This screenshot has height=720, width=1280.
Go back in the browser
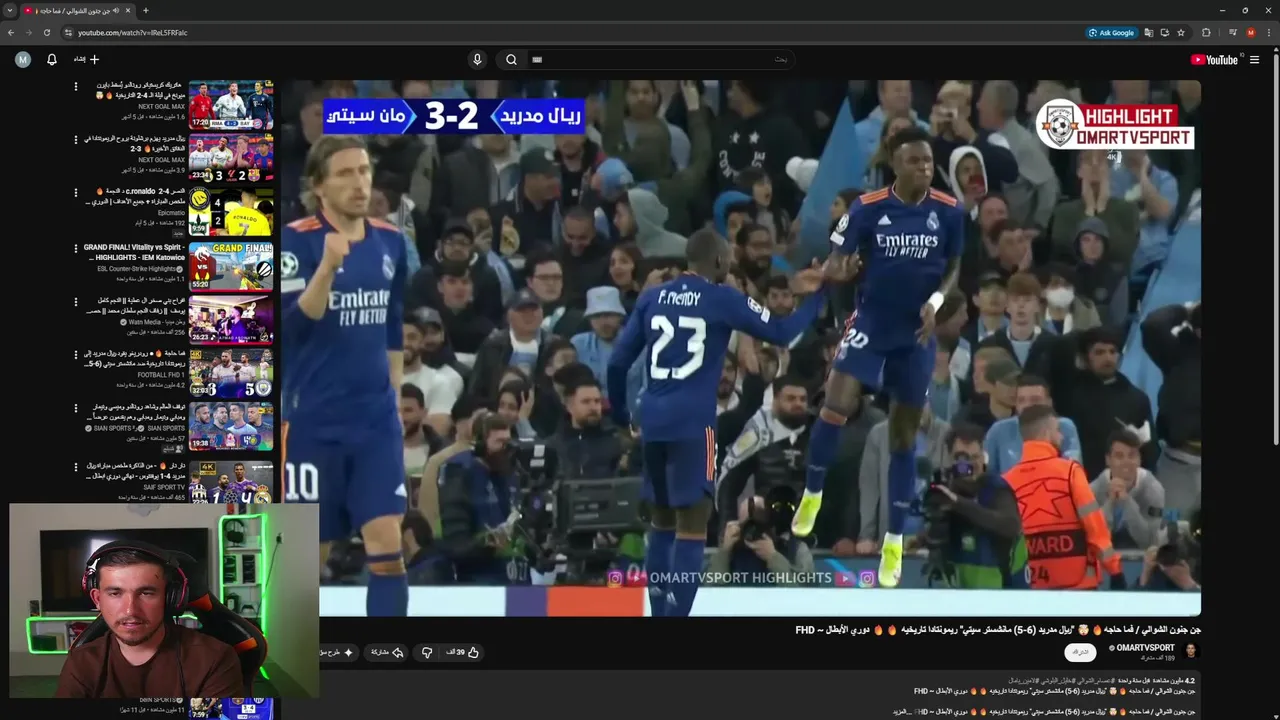tap(11, 32)
